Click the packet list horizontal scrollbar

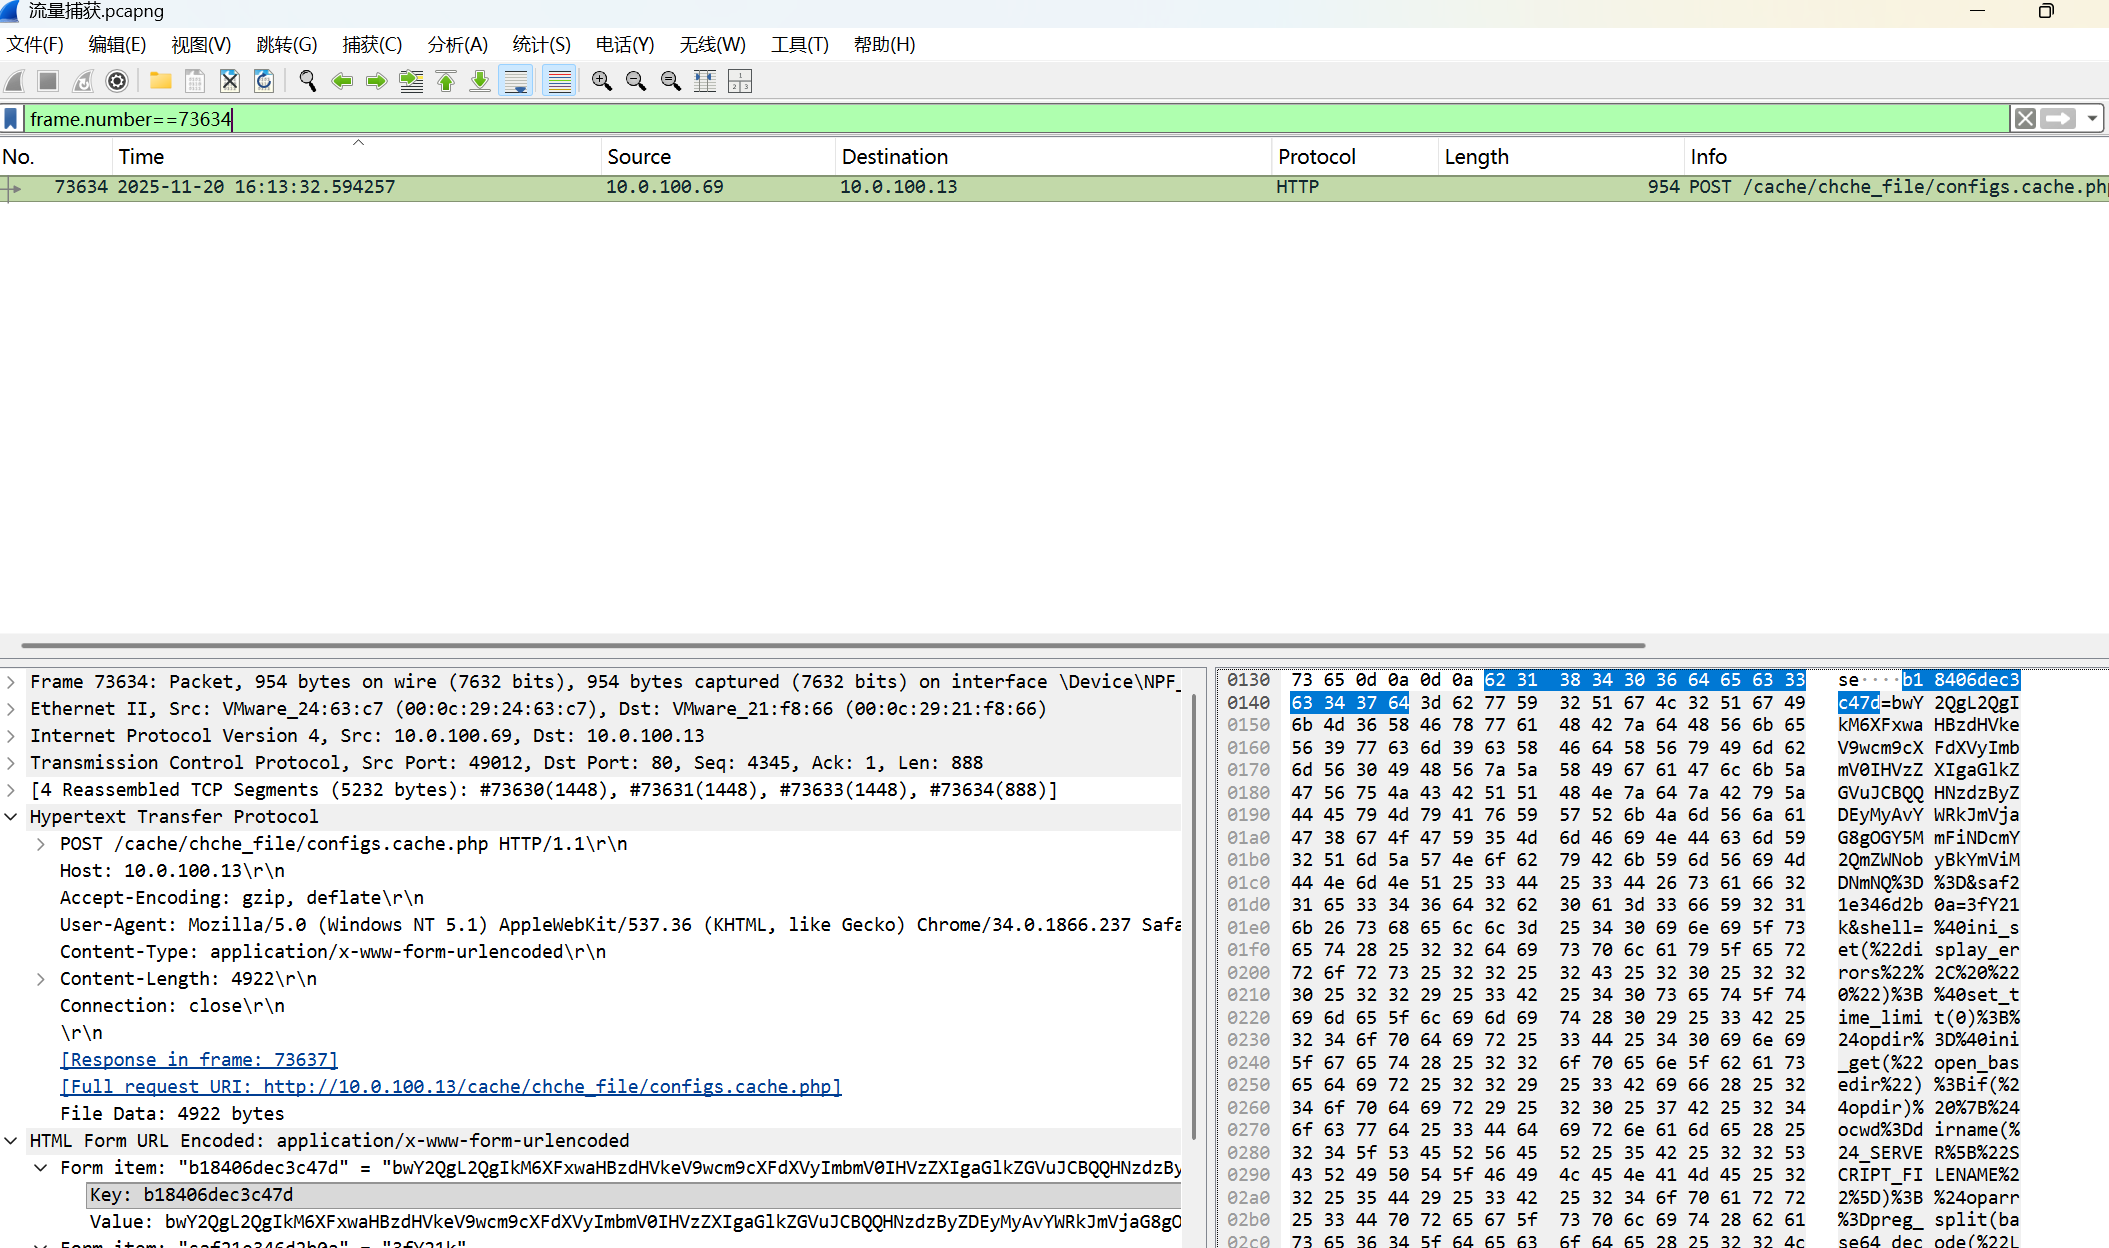pos(832,646)
